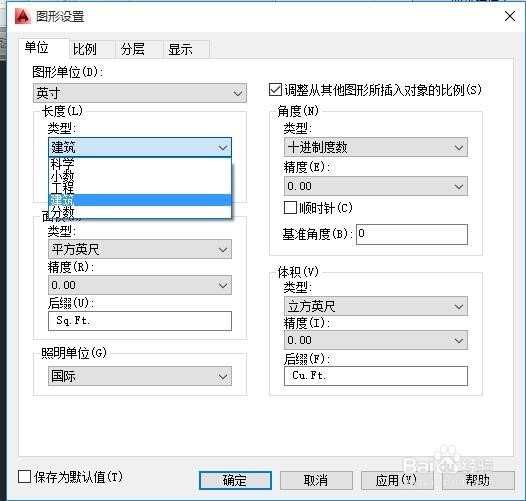Screen dimensions: 526x501
Task: Toggle 调整从其他图形所插入对象的比例 checkbox
Action: pos(275,90)
